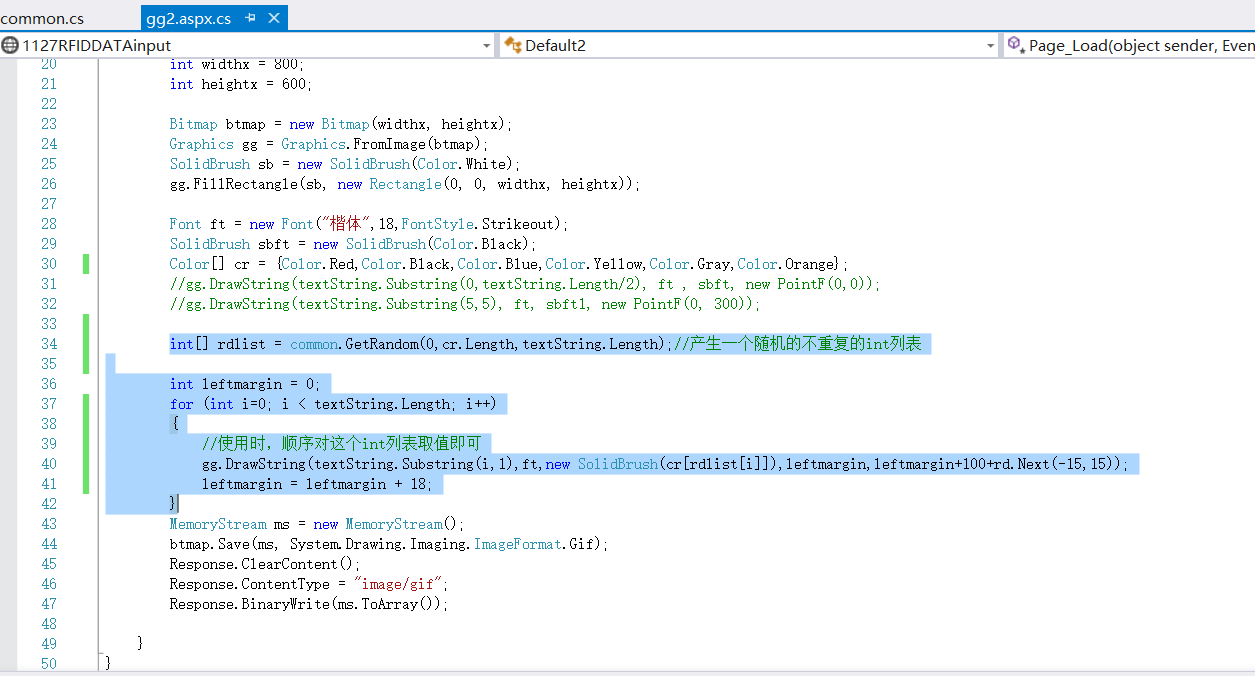Switch to the common.cs tab
This screenshot has width=1255, height=676.
[x=42, y=18]
